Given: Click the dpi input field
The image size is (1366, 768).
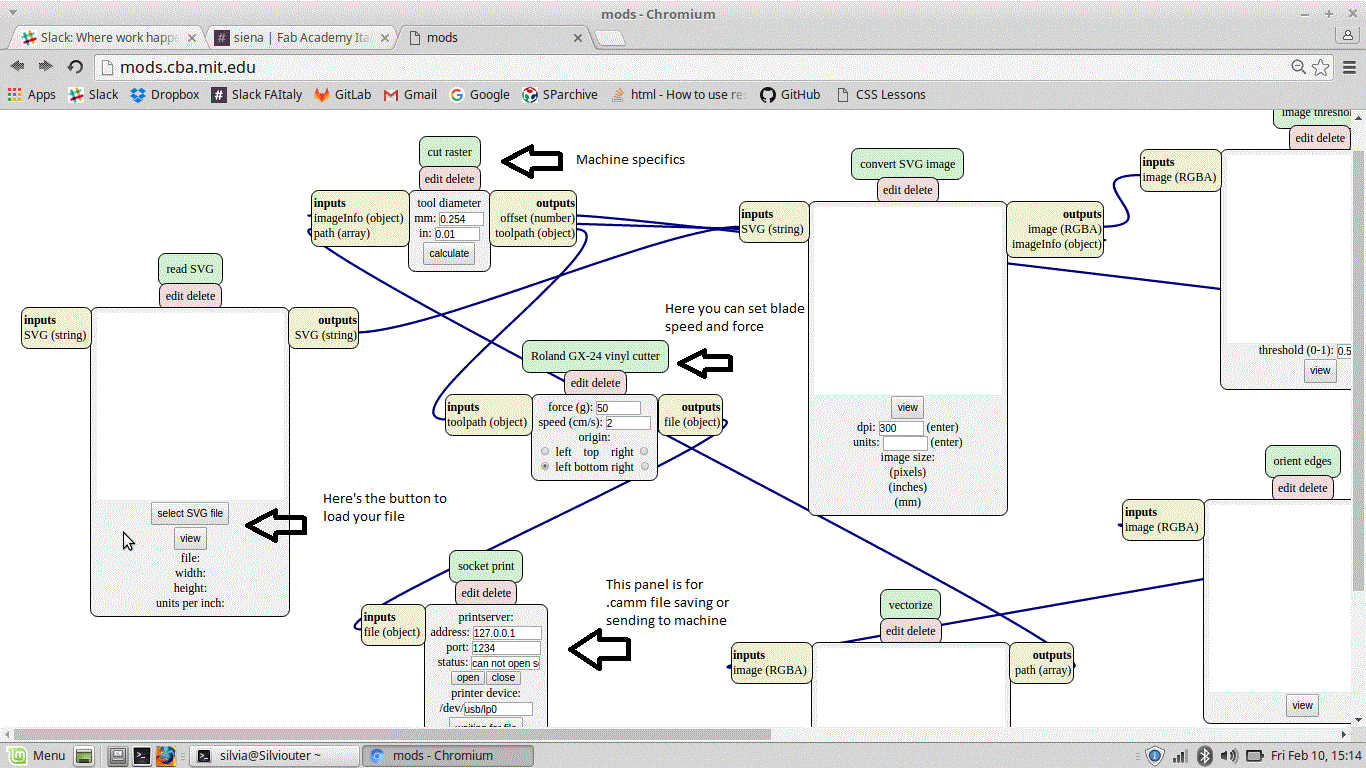Looking at the screenshot, I should pos(901,428).
